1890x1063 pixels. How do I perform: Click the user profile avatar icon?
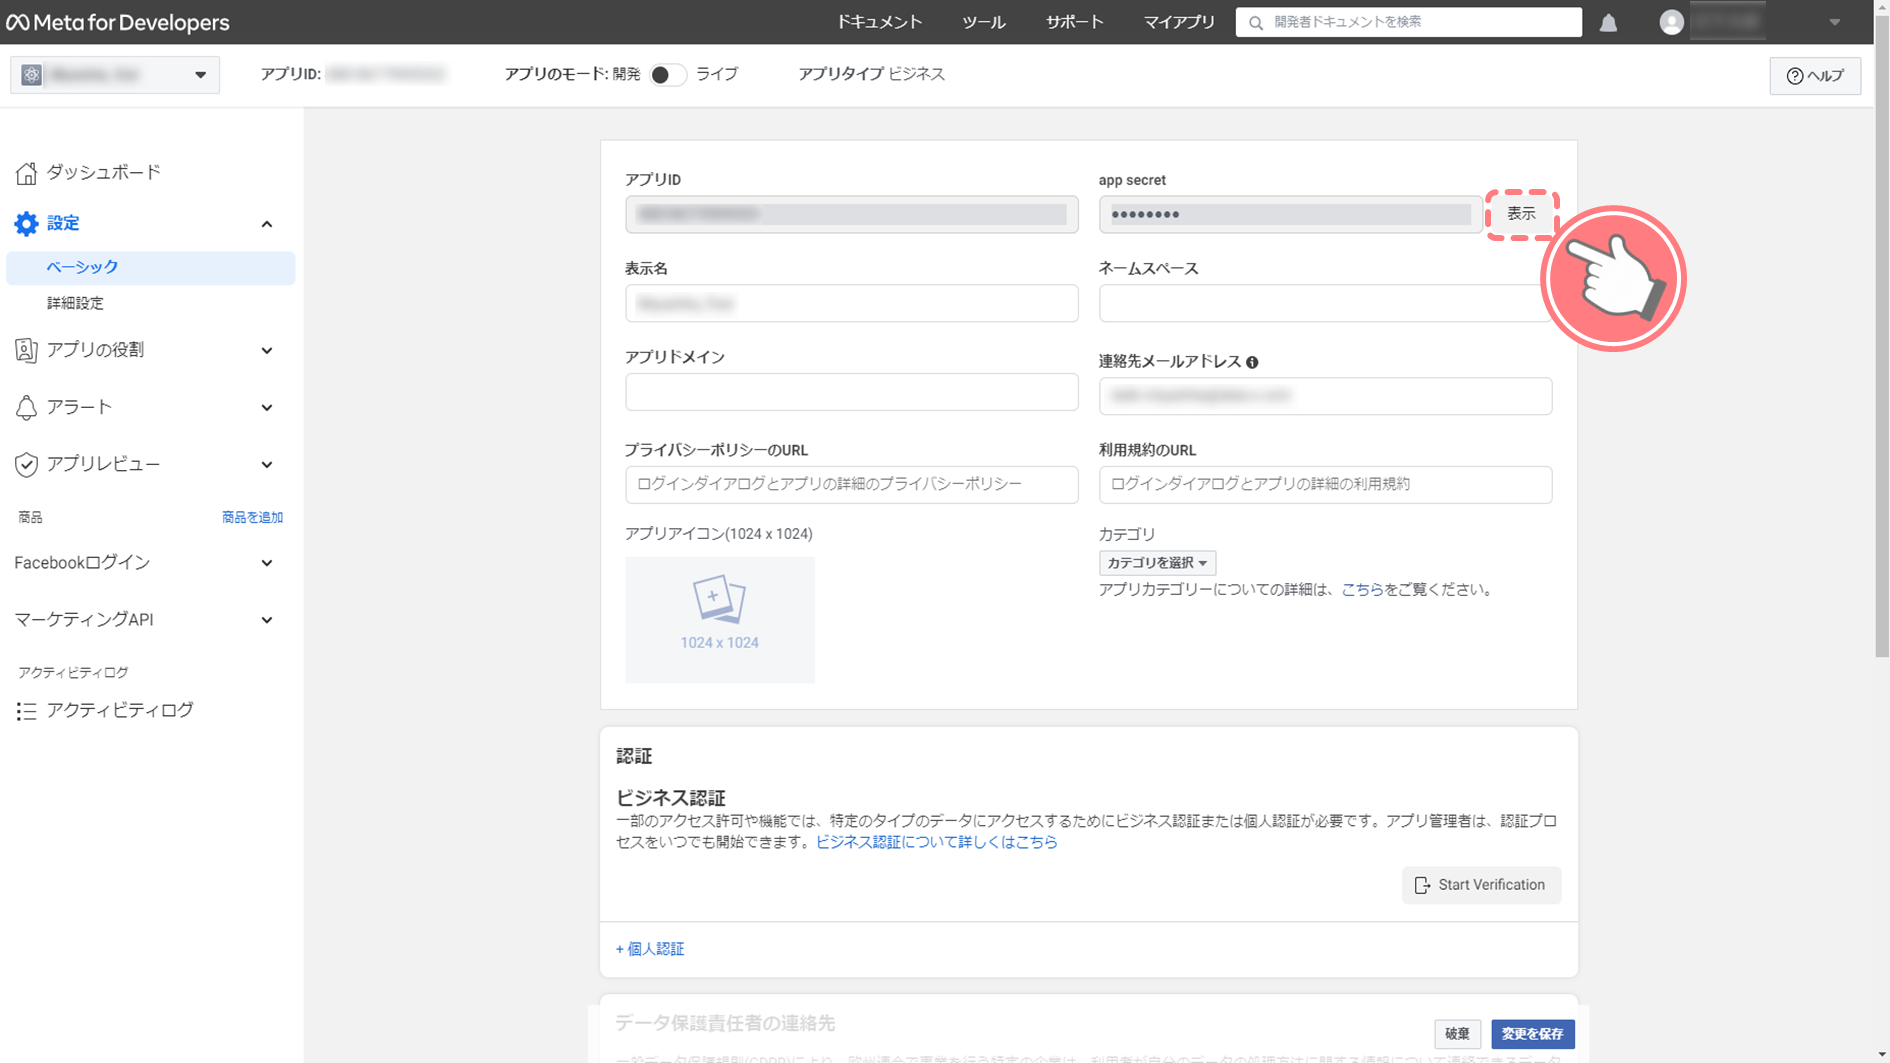1671,22
